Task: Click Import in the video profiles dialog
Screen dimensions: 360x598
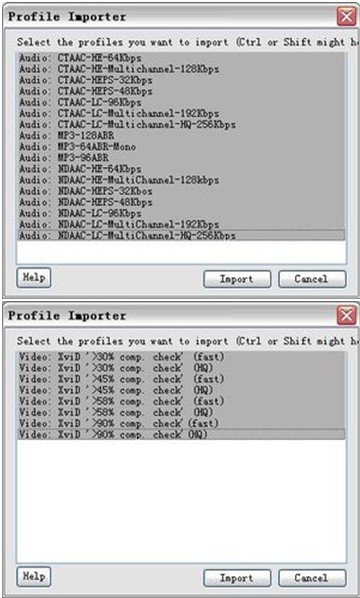Action: pyautogui.click(x=237, y=578)
